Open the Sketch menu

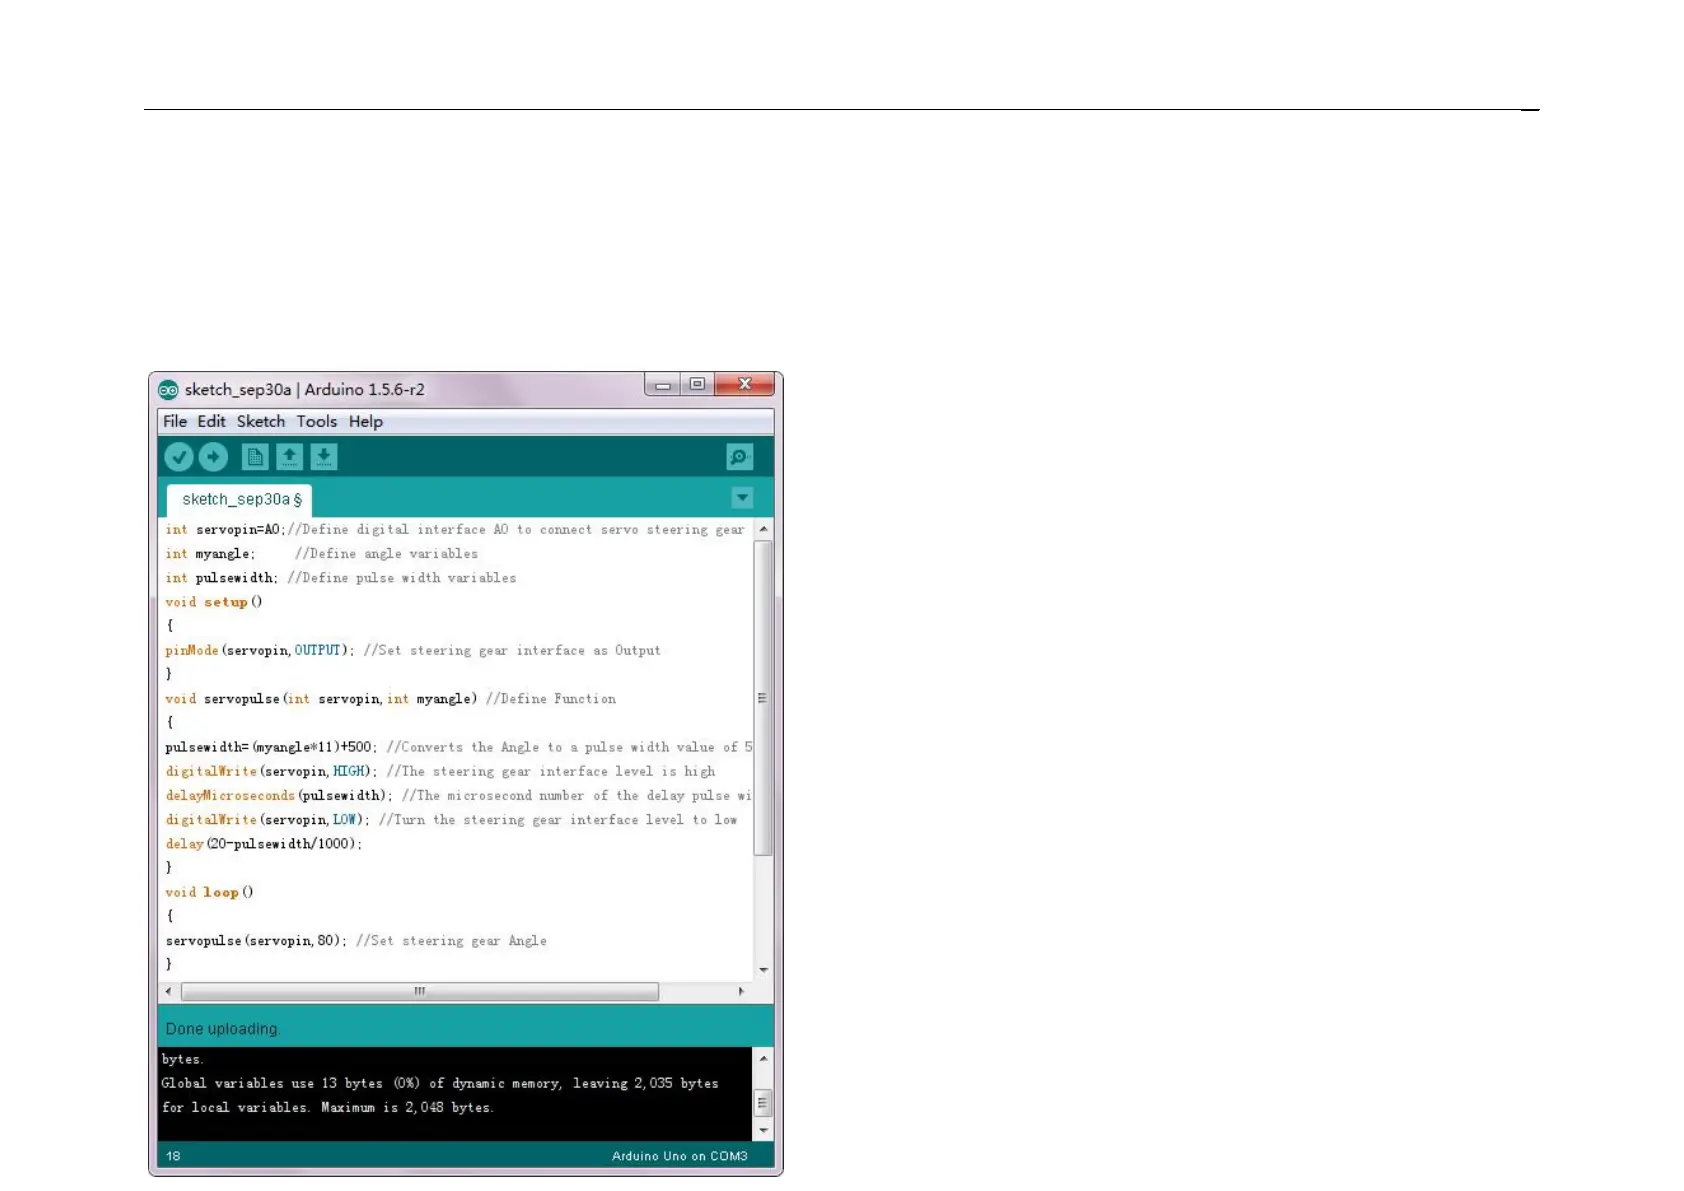pos(261,422)
